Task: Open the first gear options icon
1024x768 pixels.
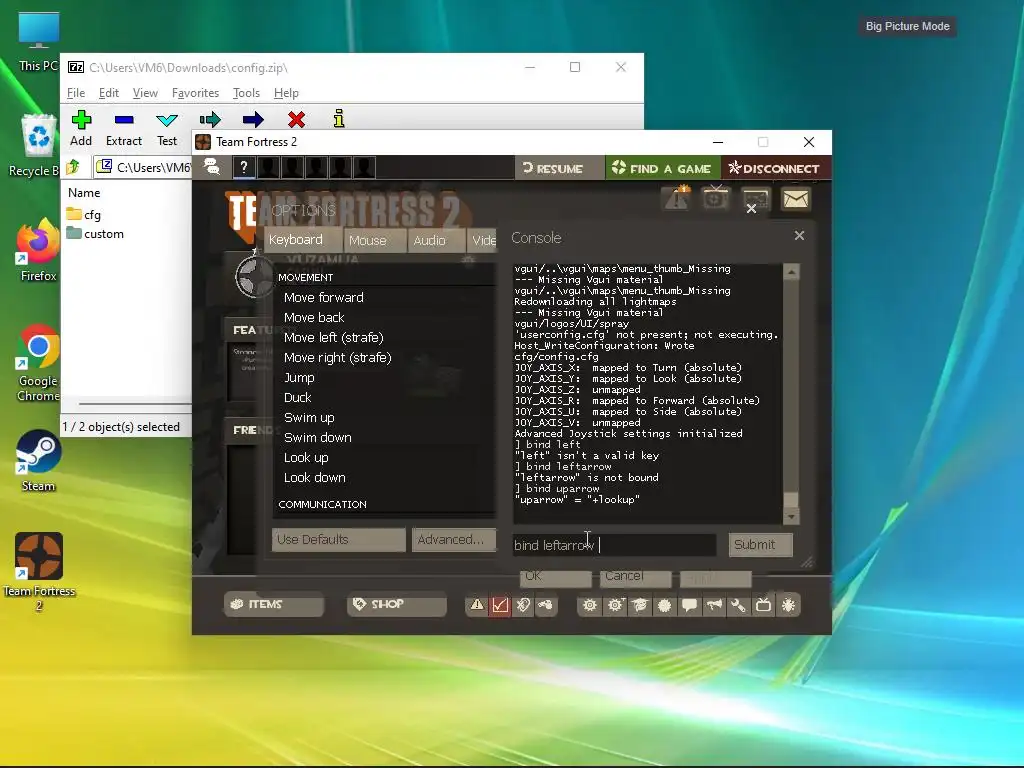Action: point(590,605)
